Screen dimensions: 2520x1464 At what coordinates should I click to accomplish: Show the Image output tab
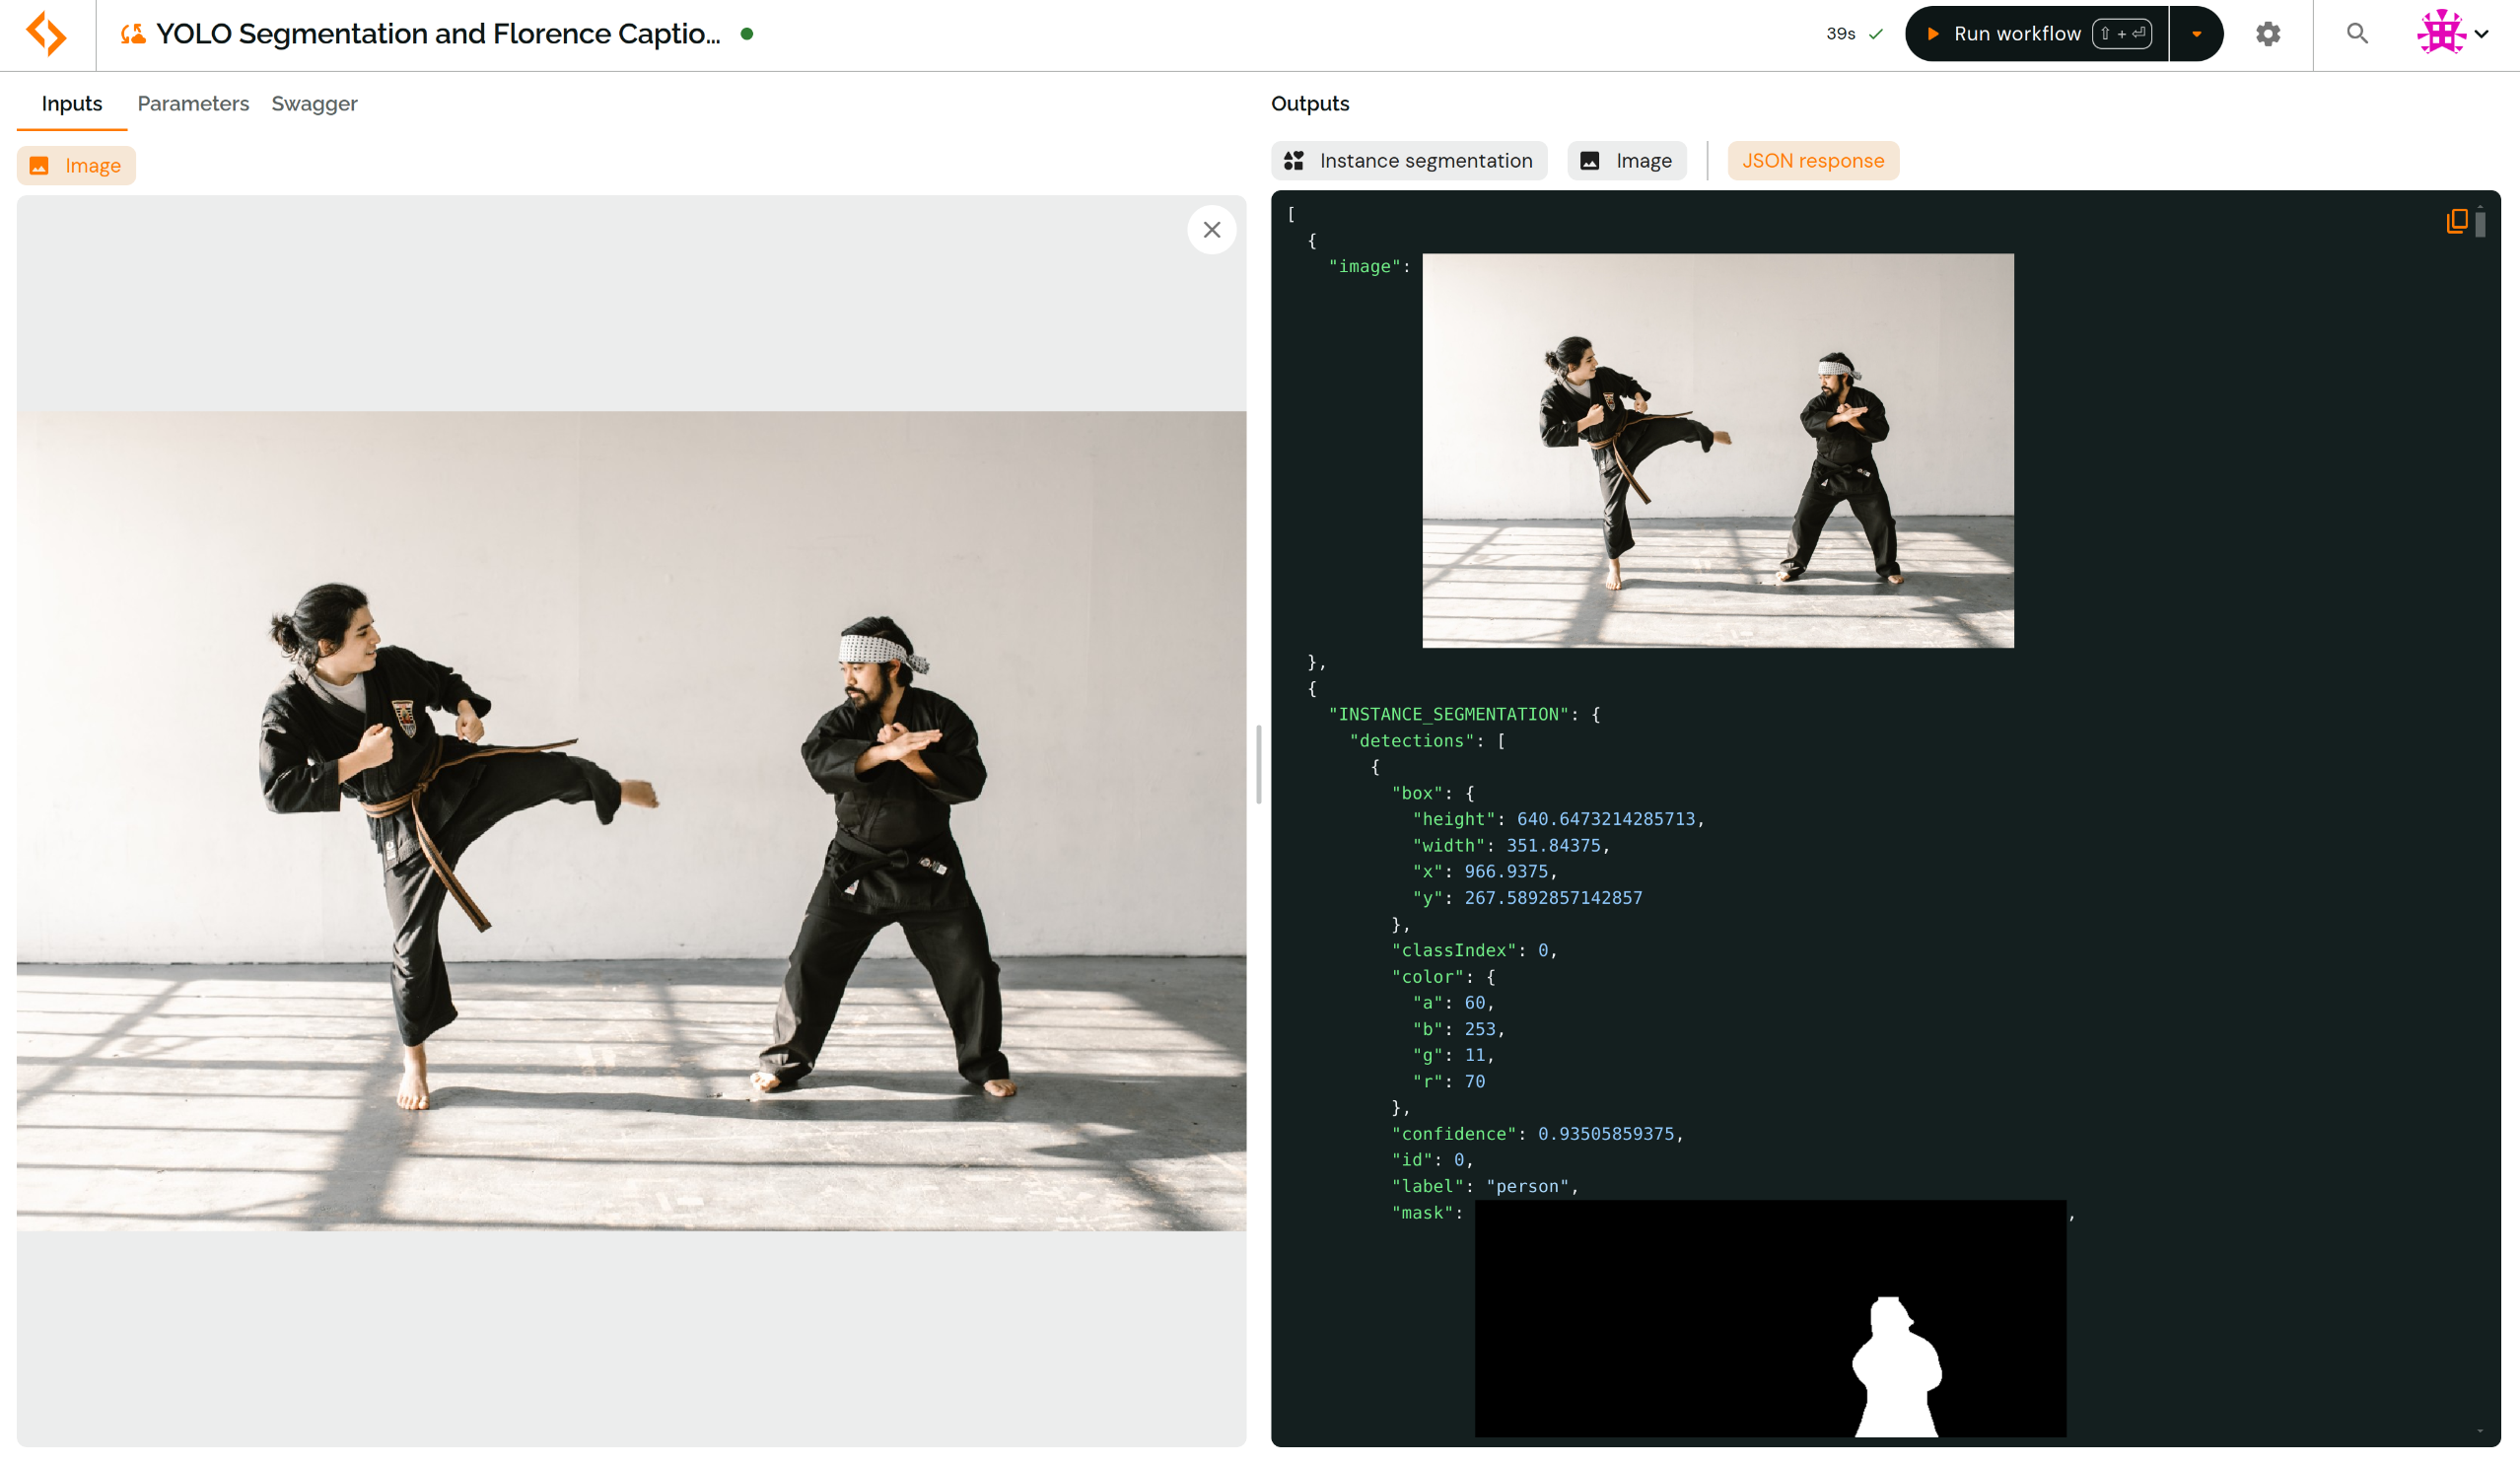click(1627, 161)
